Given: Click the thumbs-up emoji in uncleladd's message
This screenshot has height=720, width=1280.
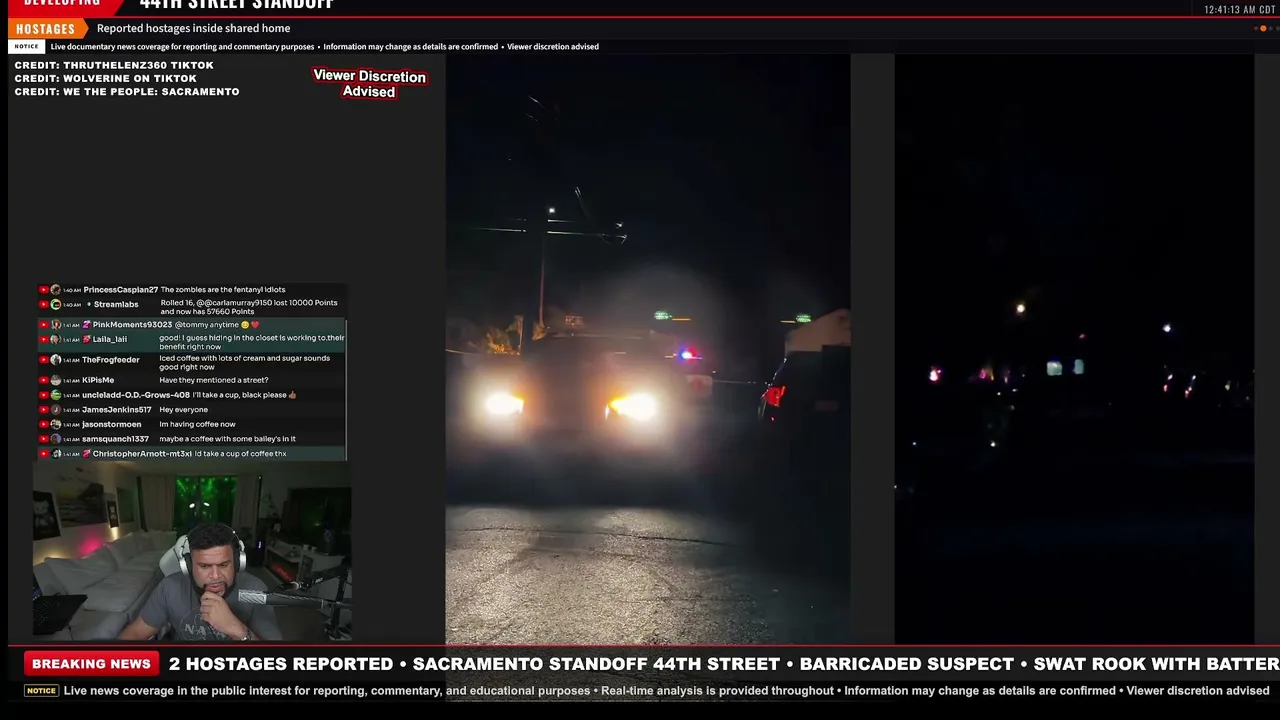Looking at the screenshot, I should coord(292,395).
